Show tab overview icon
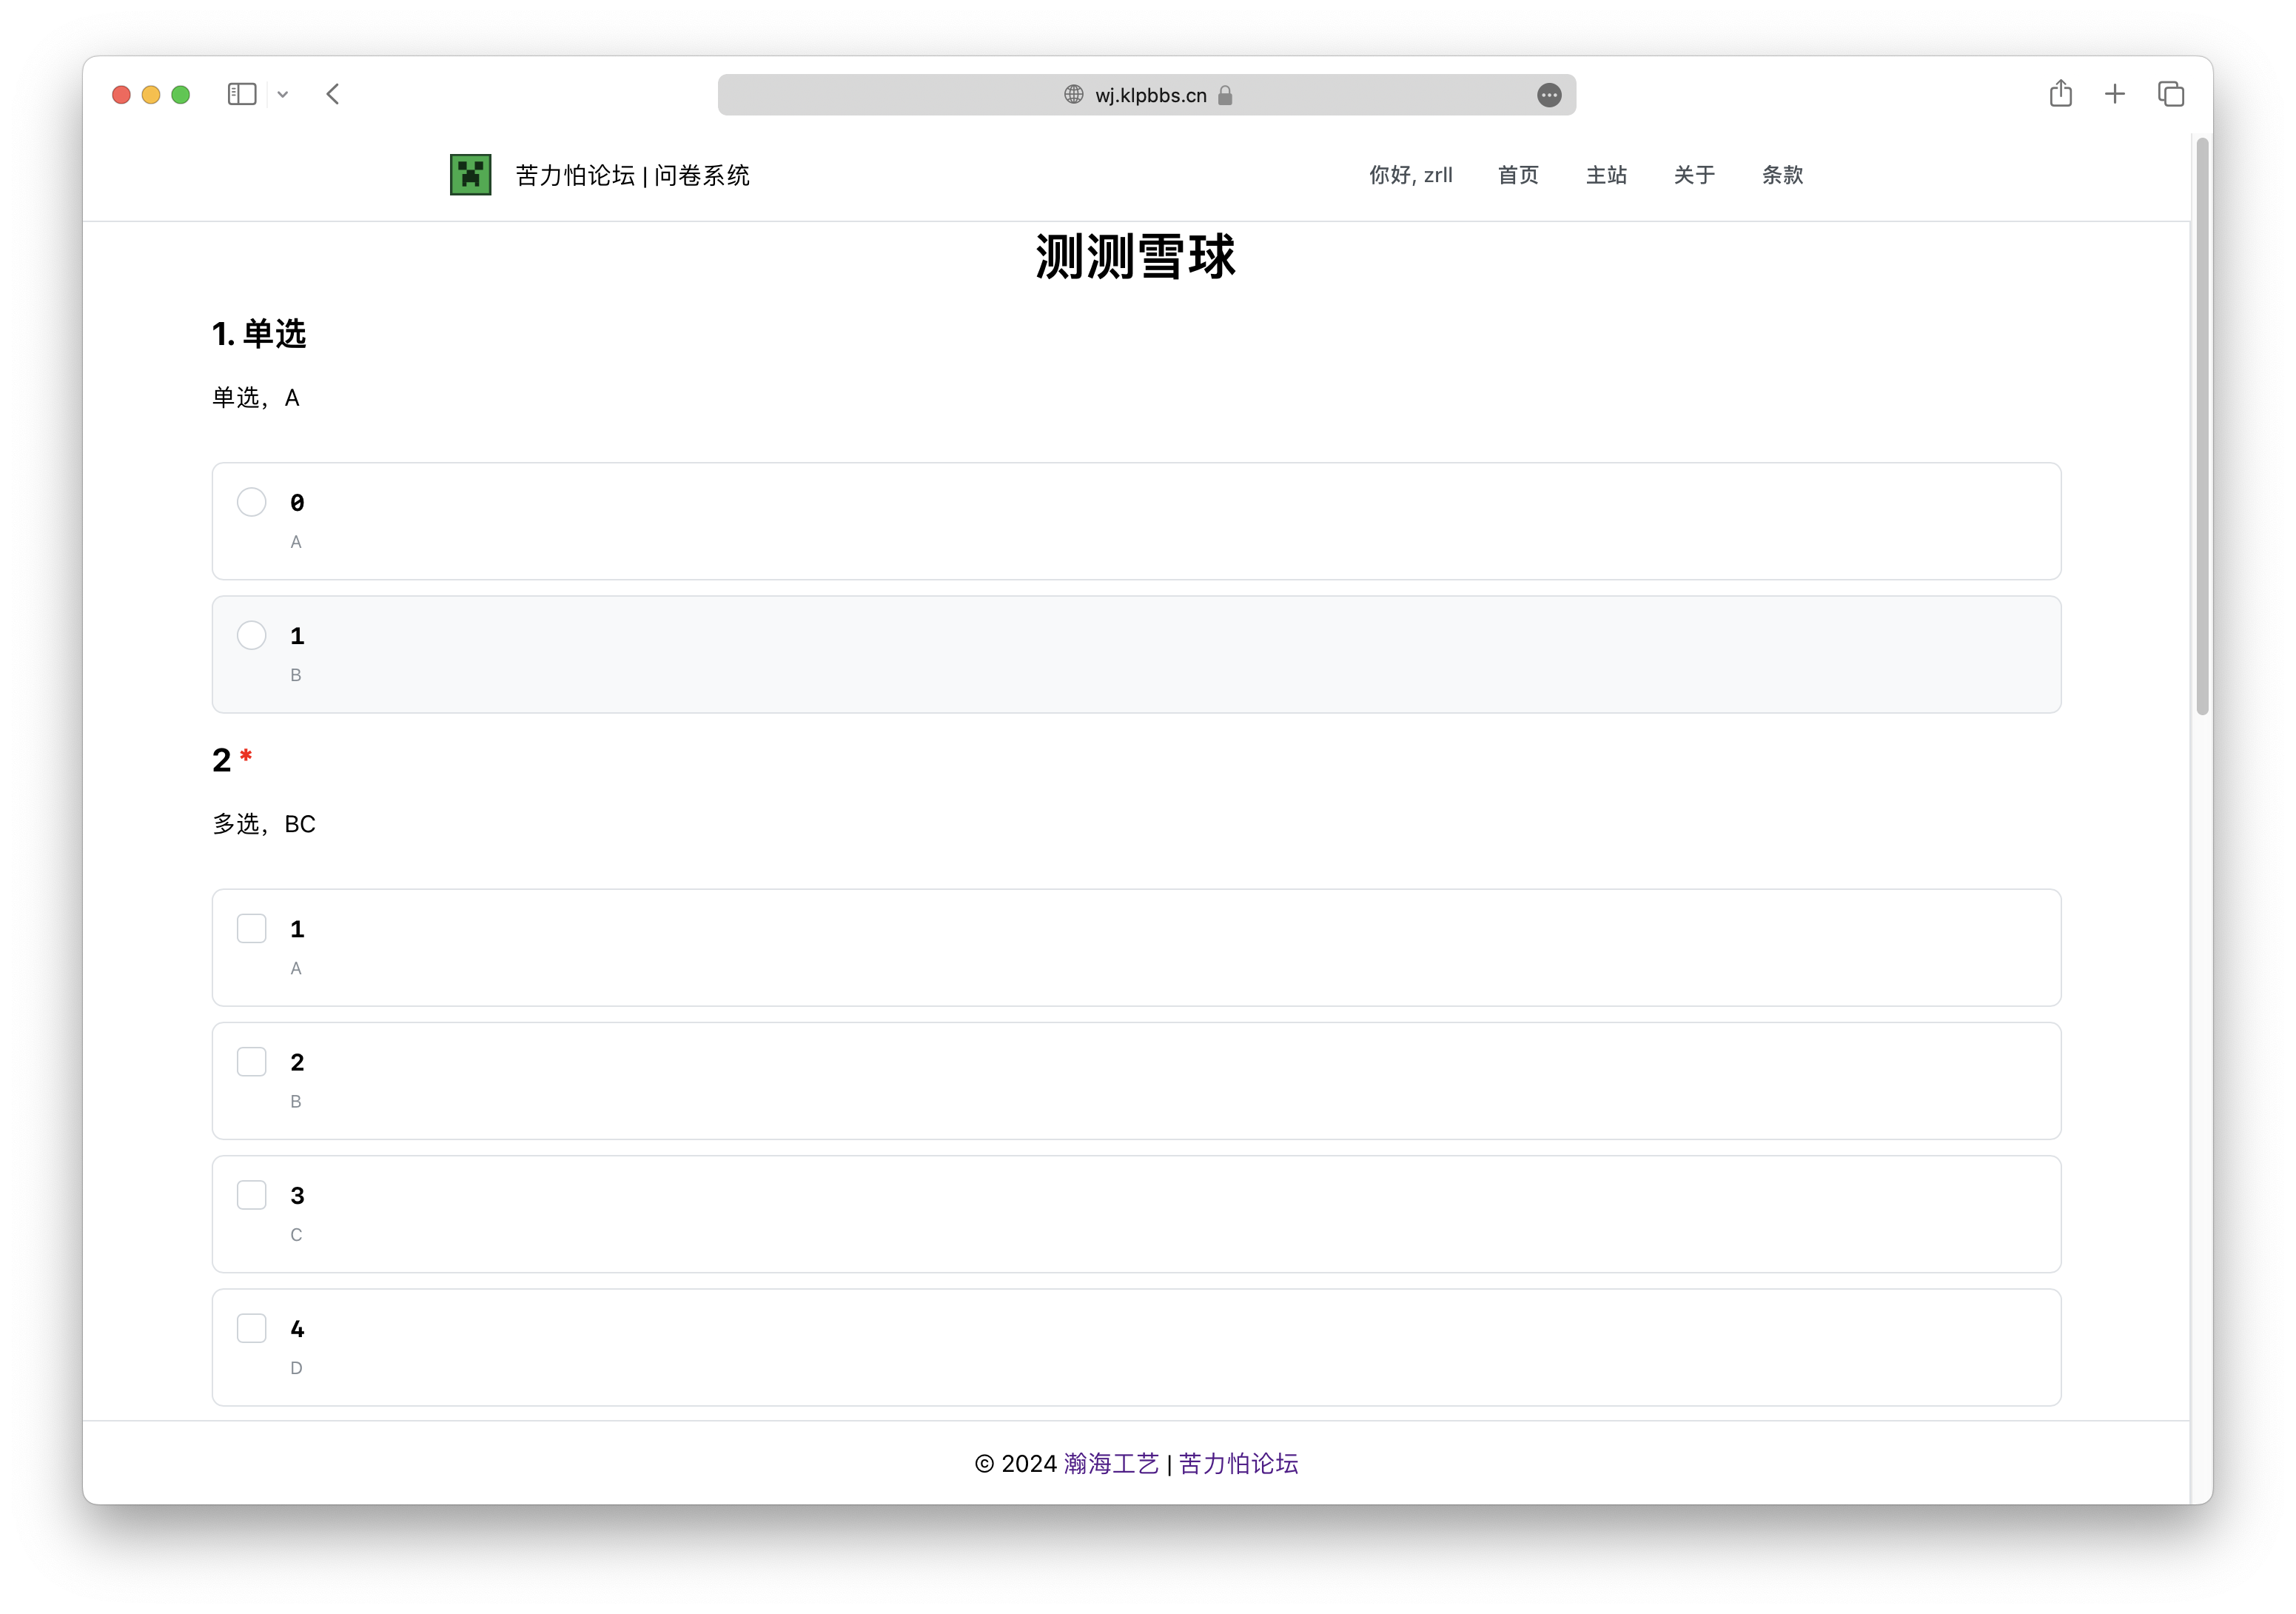 click(x=2171, y=94)
